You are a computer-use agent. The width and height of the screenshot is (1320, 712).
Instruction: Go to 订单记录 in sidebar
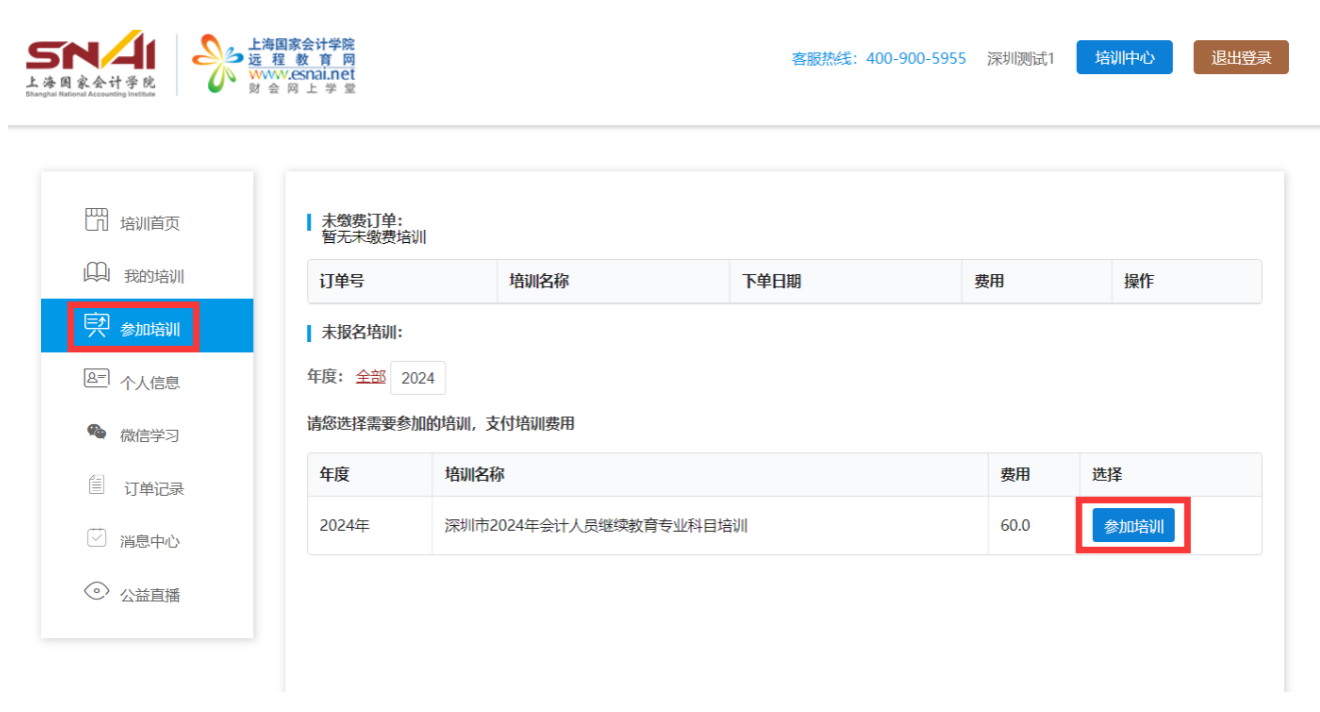tap(154, 489)
